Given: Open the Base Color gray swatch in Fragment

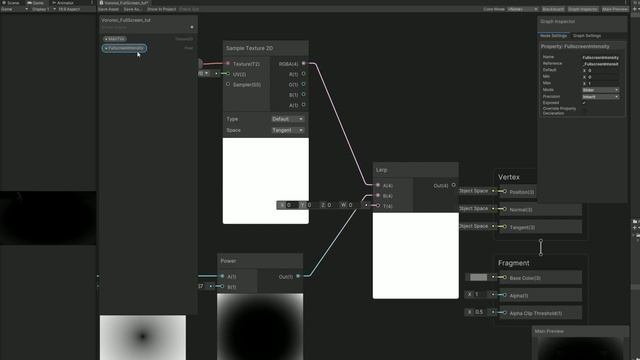Looking at the screenshot, I should (479, 277).
